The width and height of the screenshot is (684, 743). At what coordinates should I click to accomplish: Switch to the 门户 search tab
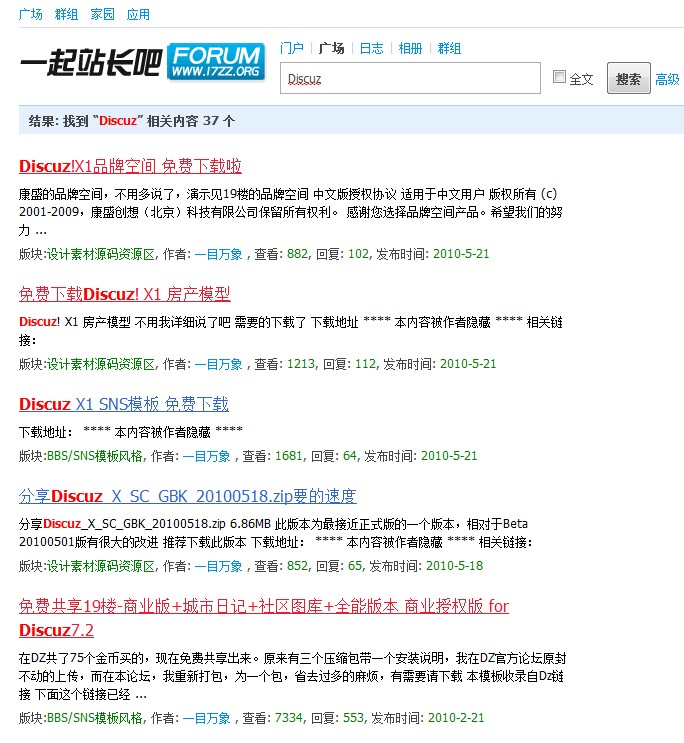coord(292,48)
